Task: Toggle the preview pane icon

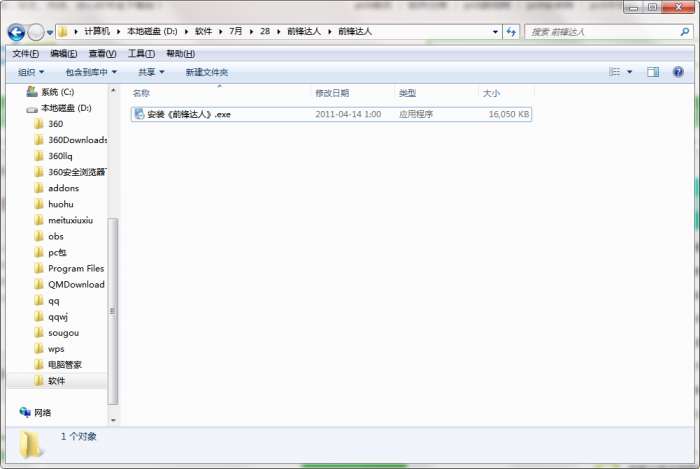Action: [x=653, y=72]
